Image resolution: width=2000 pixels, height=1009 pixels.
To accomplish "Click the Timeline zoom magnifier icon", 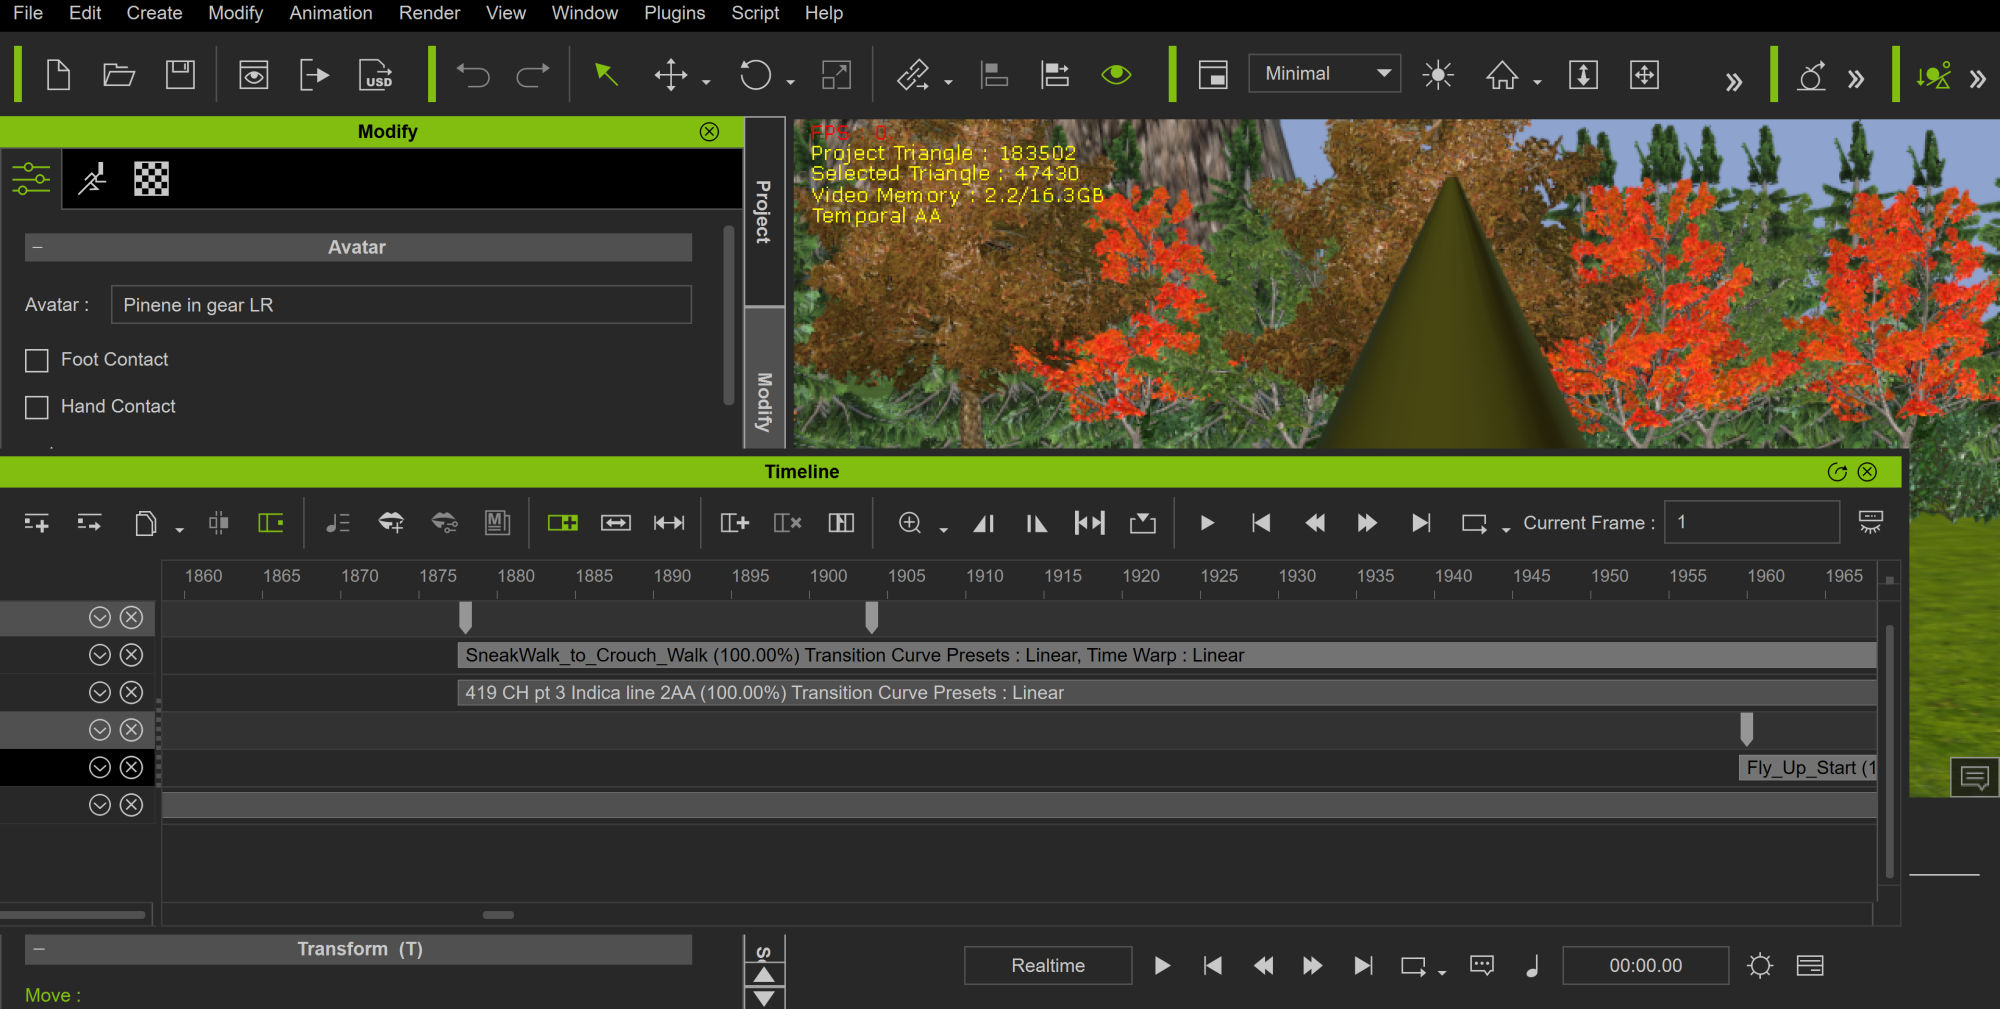I will (910, 523).
